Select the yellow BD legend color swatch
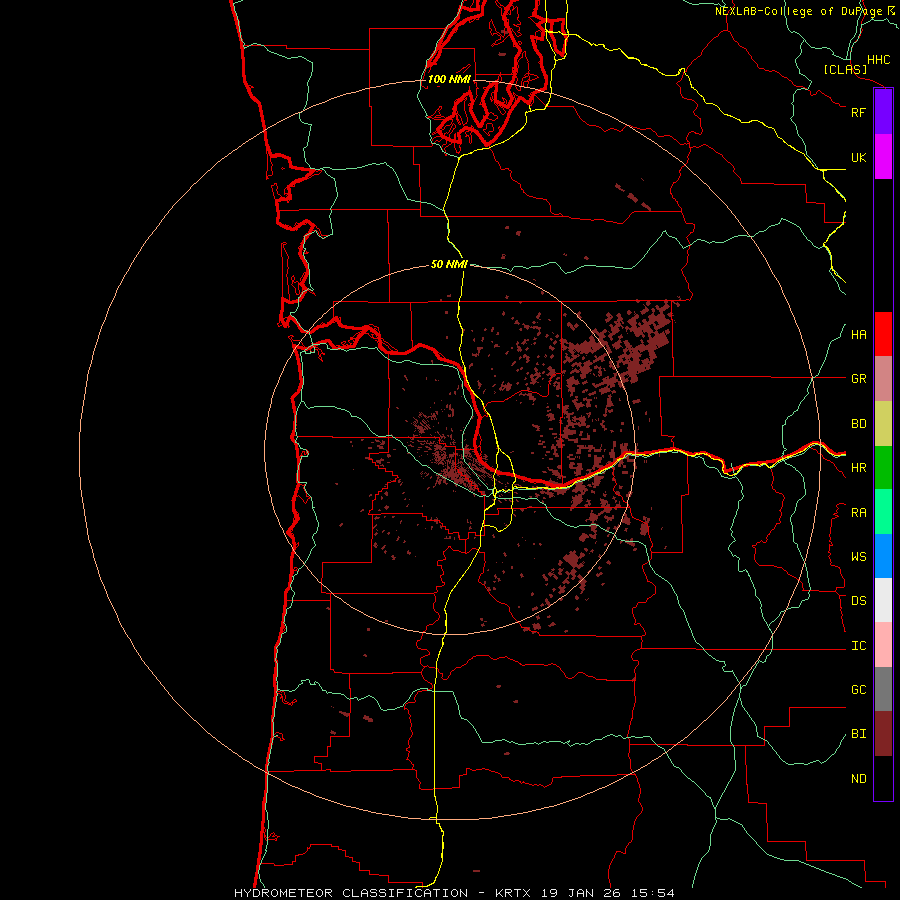This screenshot has height=900, width=900. 883,424
